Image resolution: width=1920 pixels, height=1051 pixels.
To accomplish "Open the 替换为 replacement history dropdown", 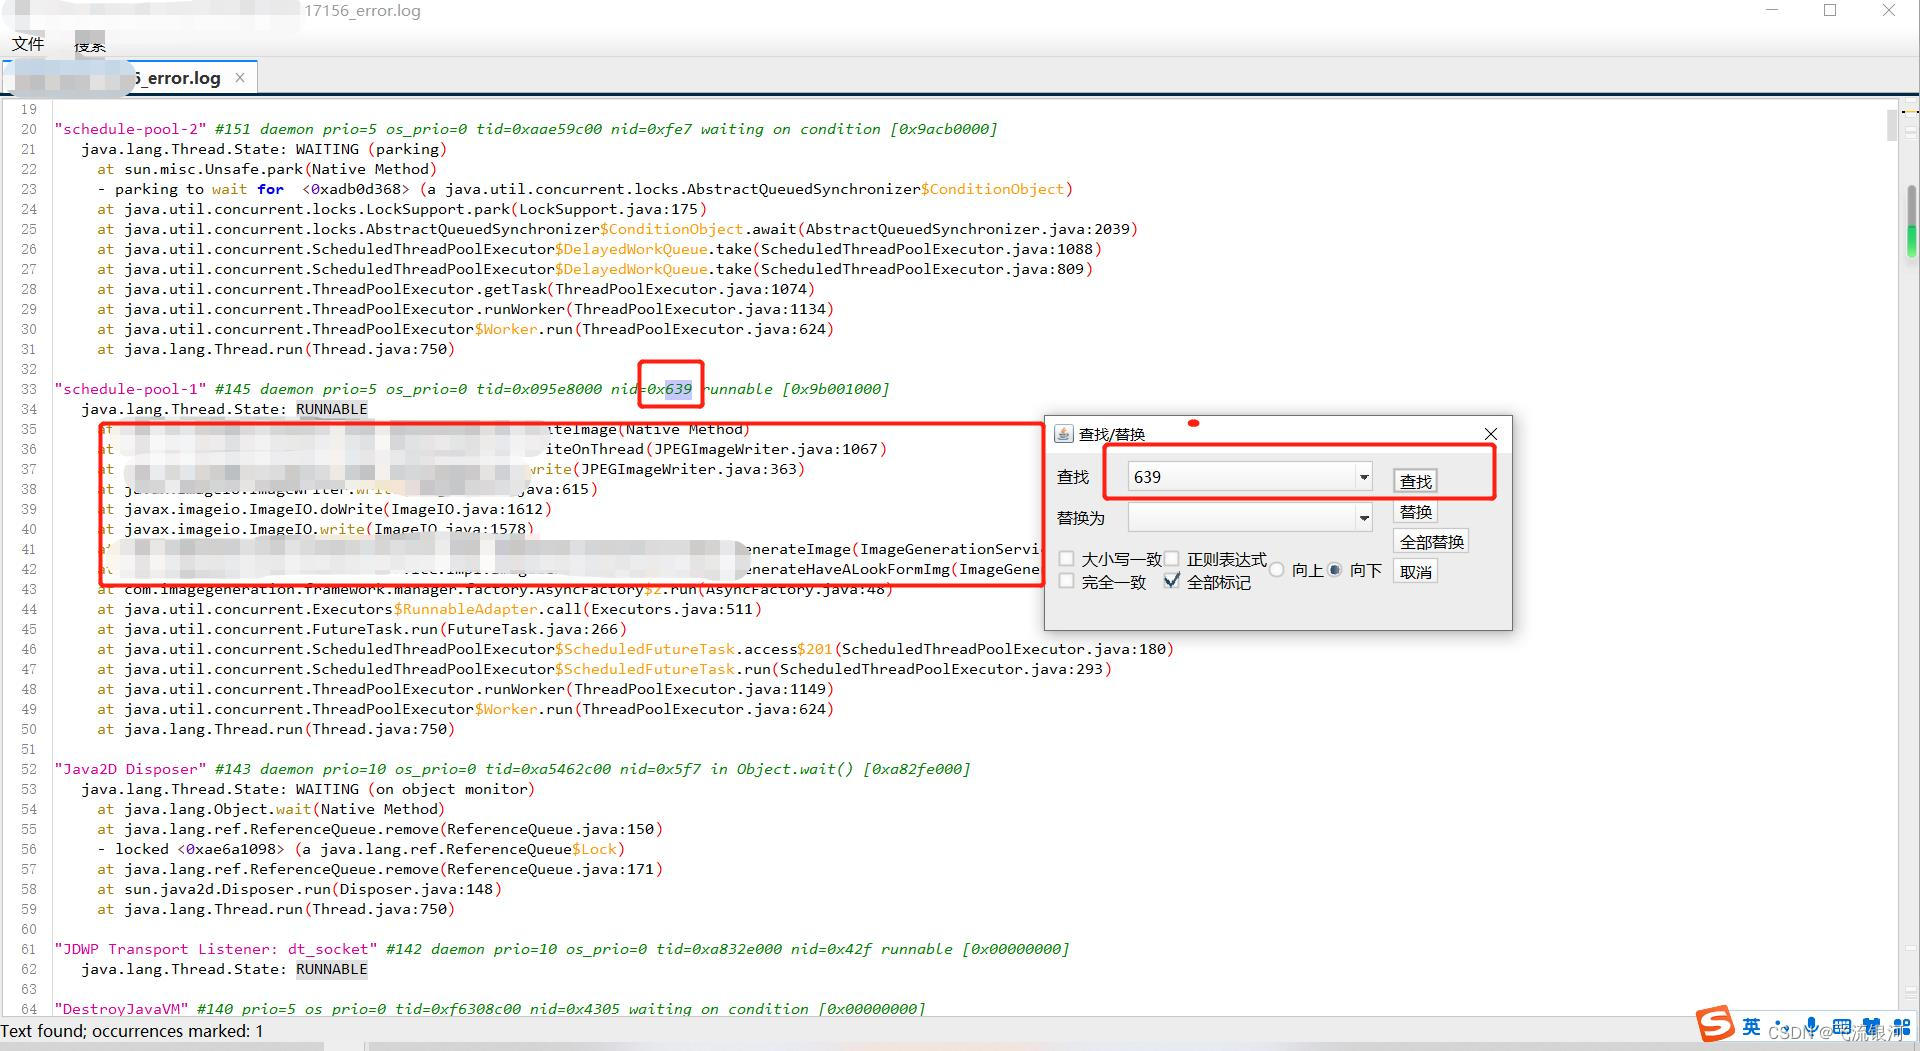I will tap(1365, 517).
